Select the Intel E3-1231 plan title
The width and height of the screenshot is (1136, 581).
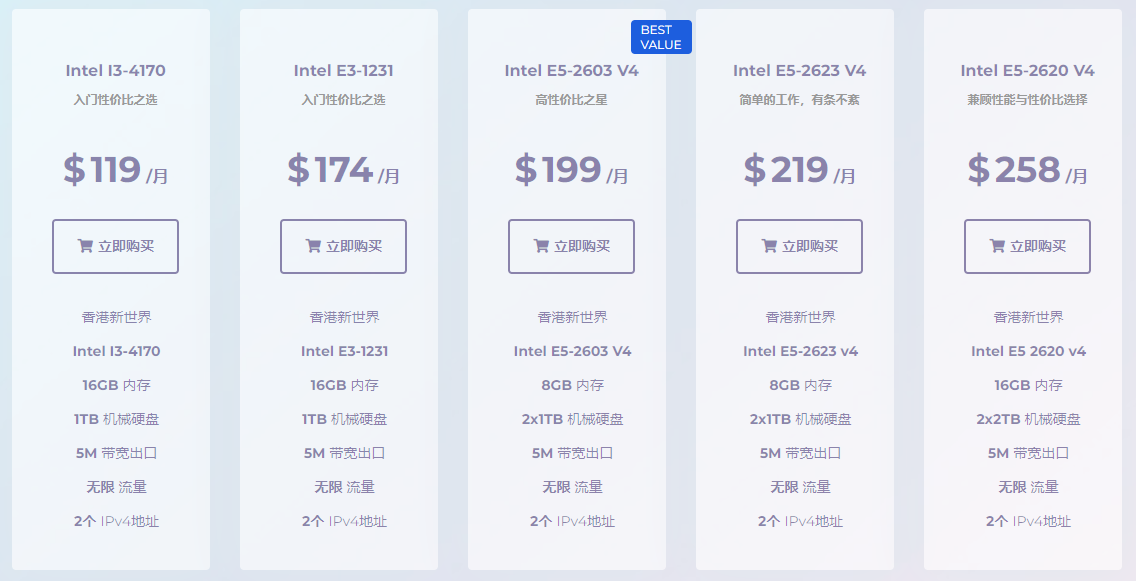tap(343, 70)
